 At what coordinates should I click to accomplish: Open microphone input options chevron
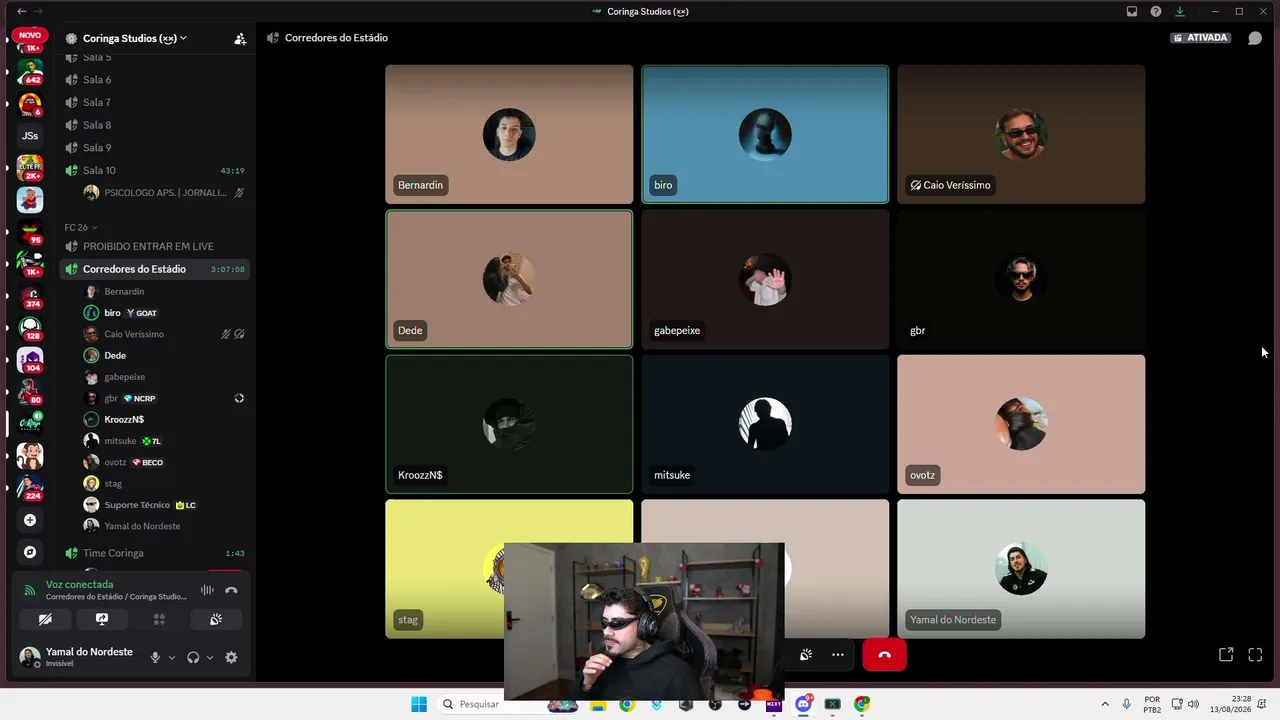click(172, 658)
